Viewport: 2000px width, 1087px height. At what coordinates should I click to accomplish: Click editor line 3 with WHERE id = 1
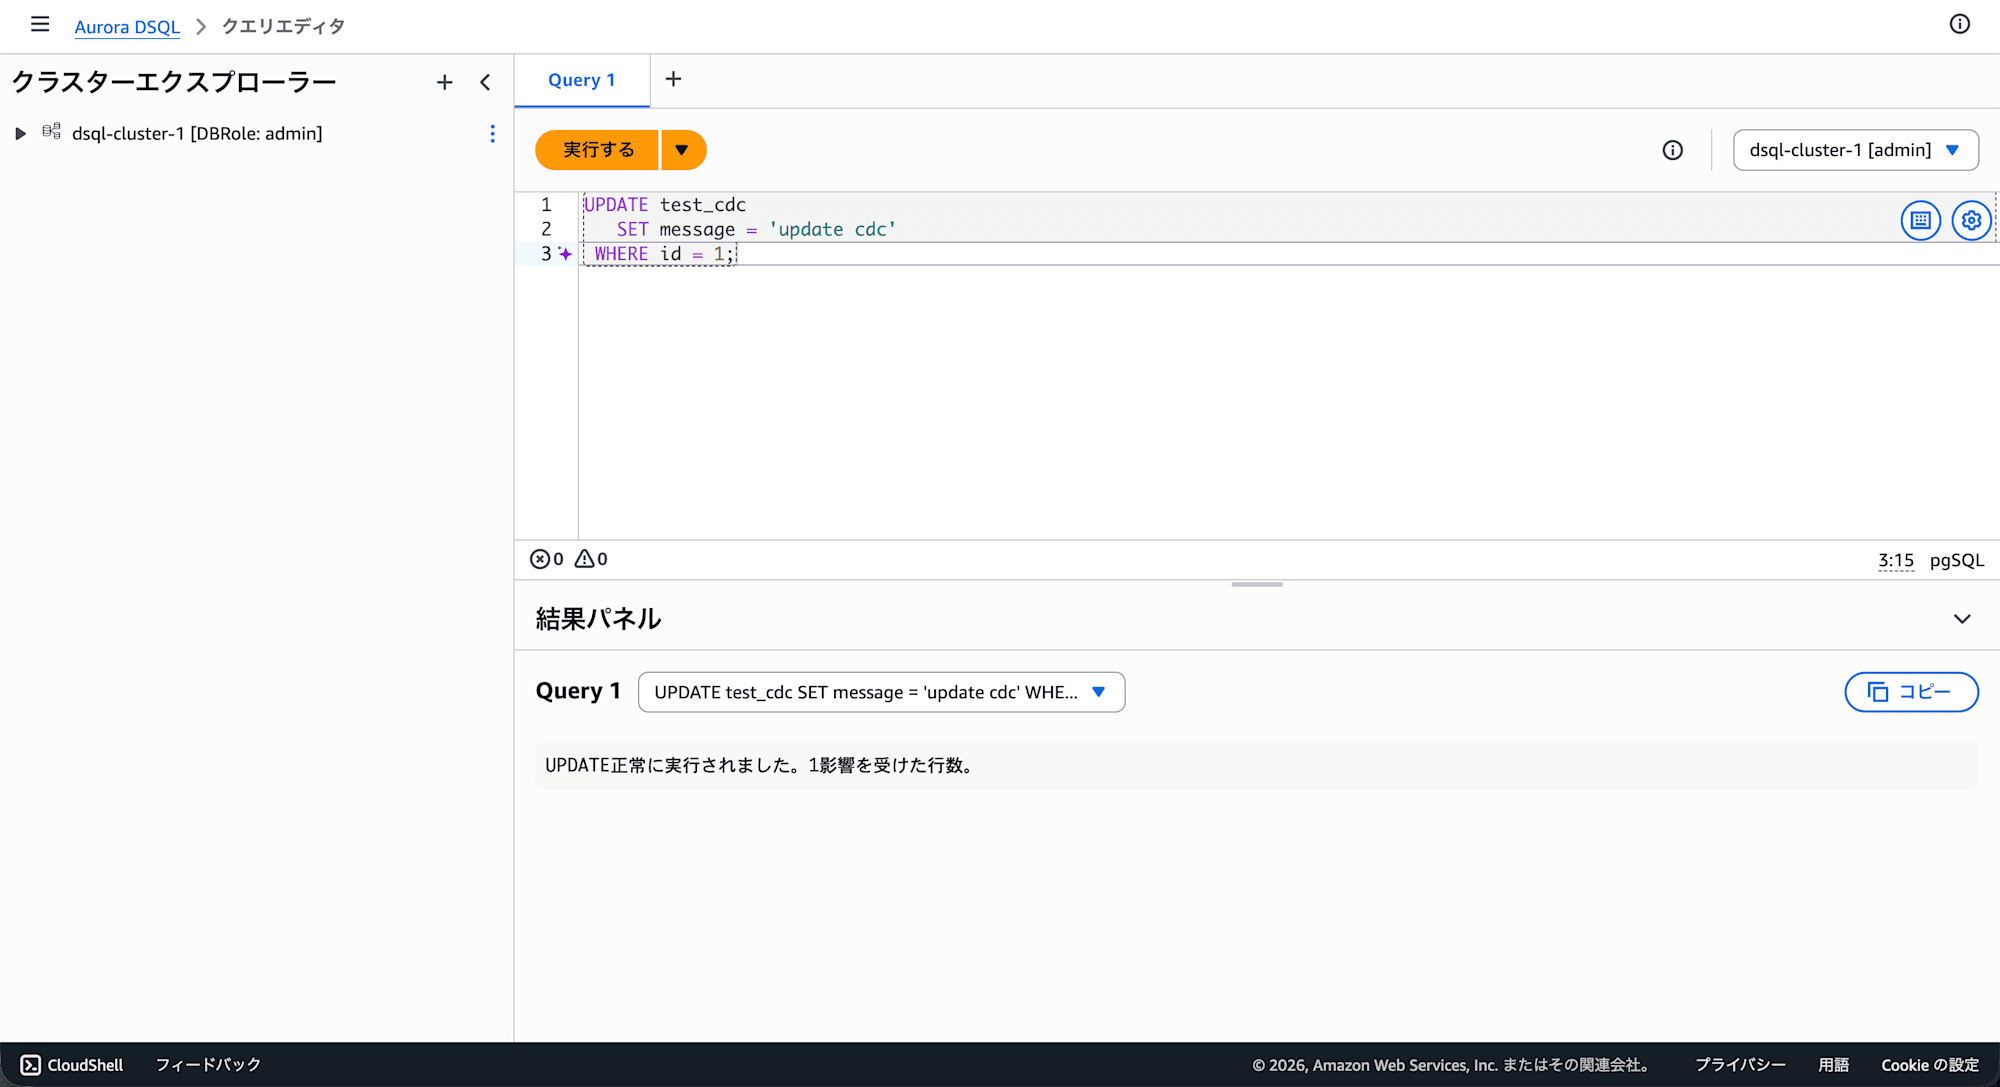pos(664,254)
